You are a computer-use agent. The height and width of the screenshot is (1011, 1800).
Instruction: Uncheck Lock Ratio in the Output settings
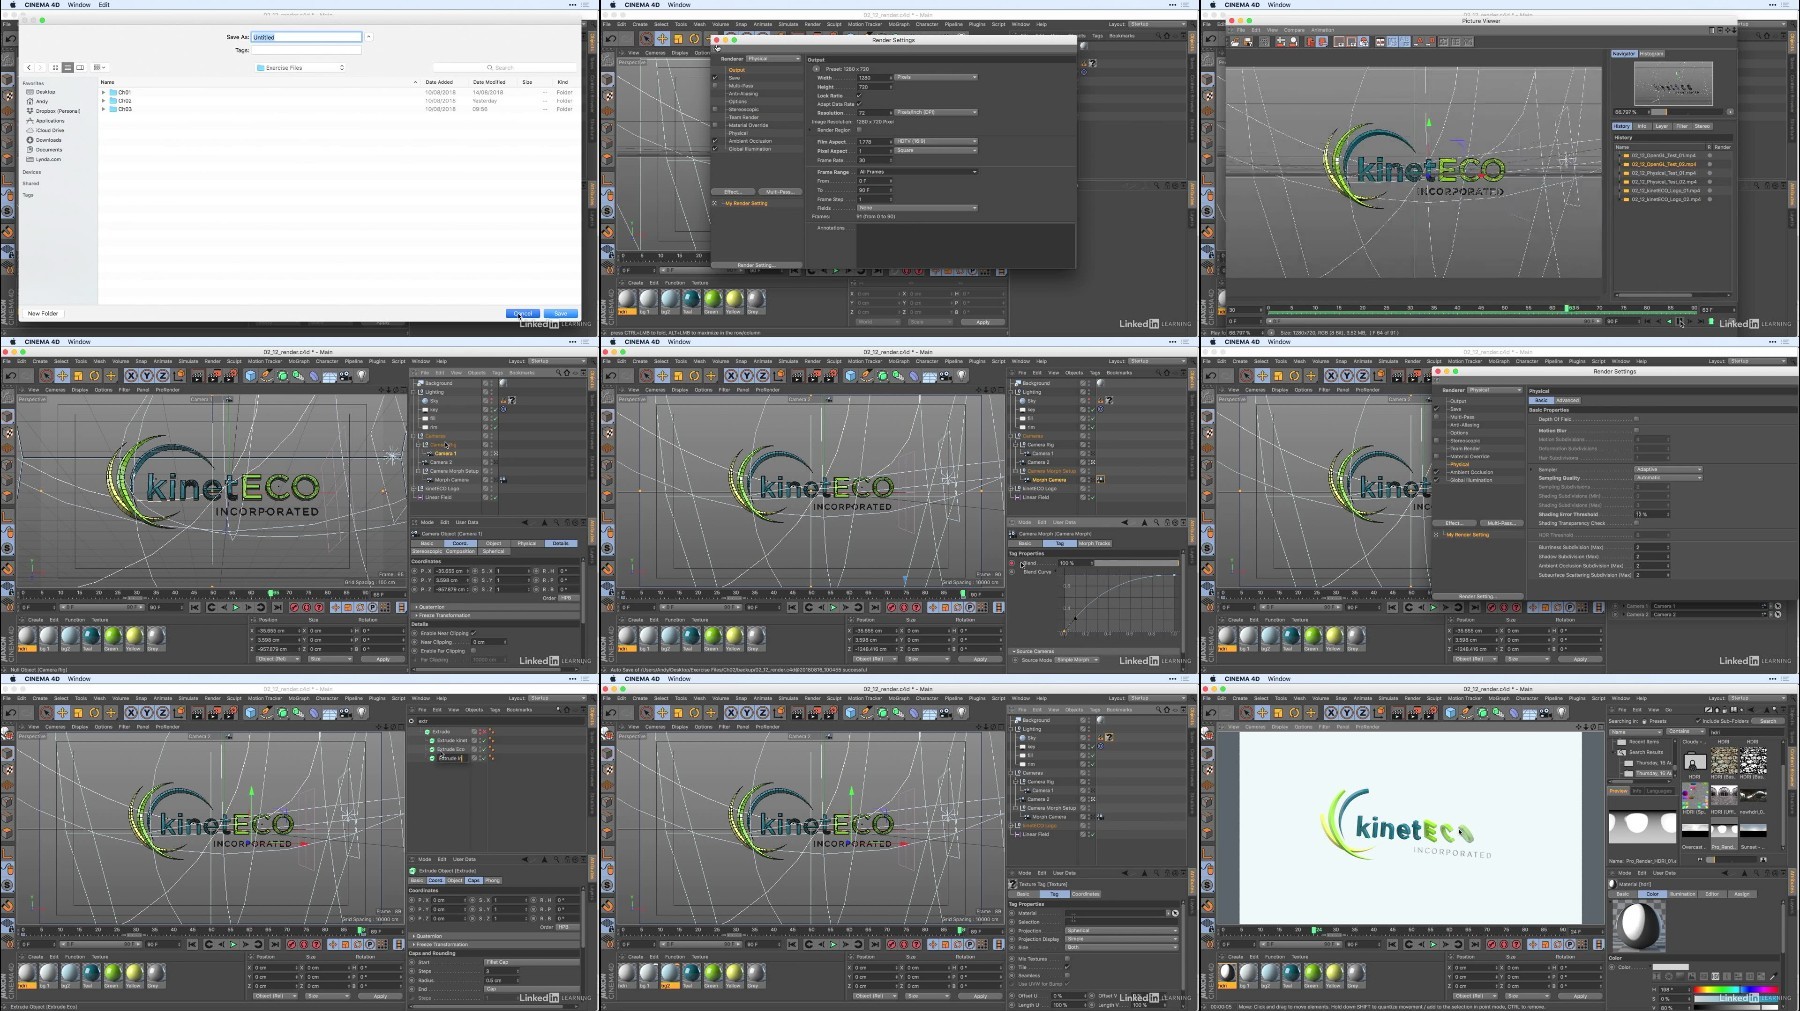(x=859, y=95)
